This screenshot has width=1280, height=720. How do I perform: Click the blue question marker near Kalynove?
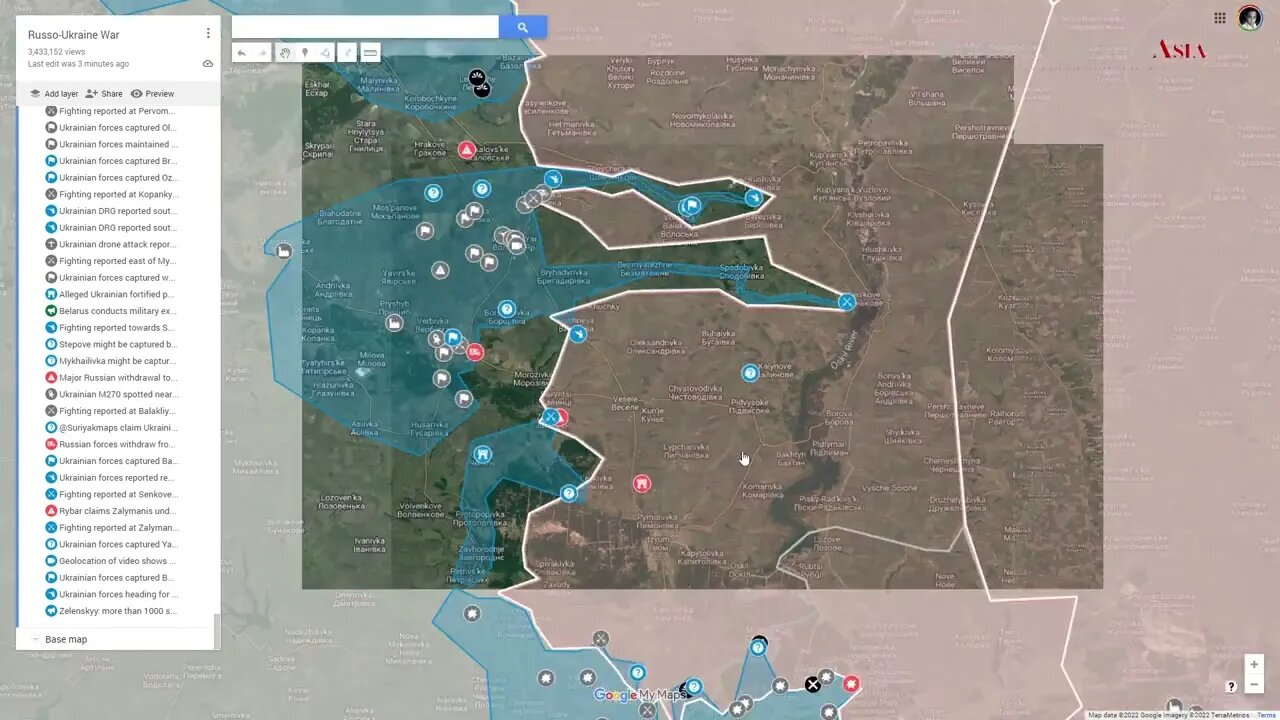pos(750,373)
